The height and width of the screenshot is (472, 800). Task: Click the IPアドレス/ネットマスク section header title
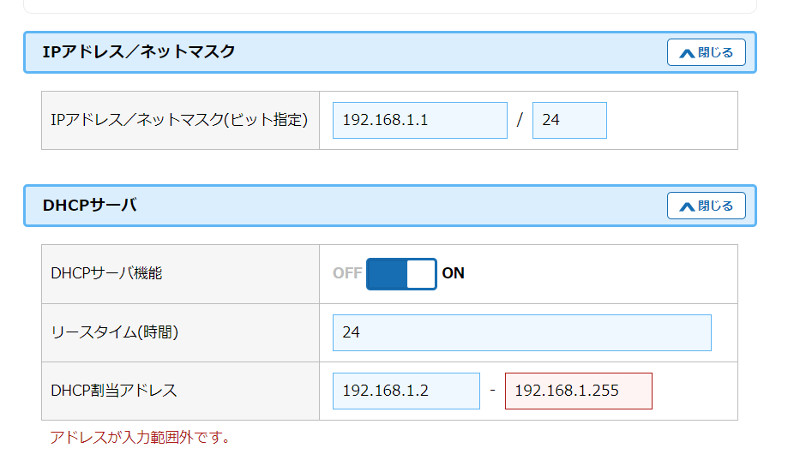pos(139,52)
